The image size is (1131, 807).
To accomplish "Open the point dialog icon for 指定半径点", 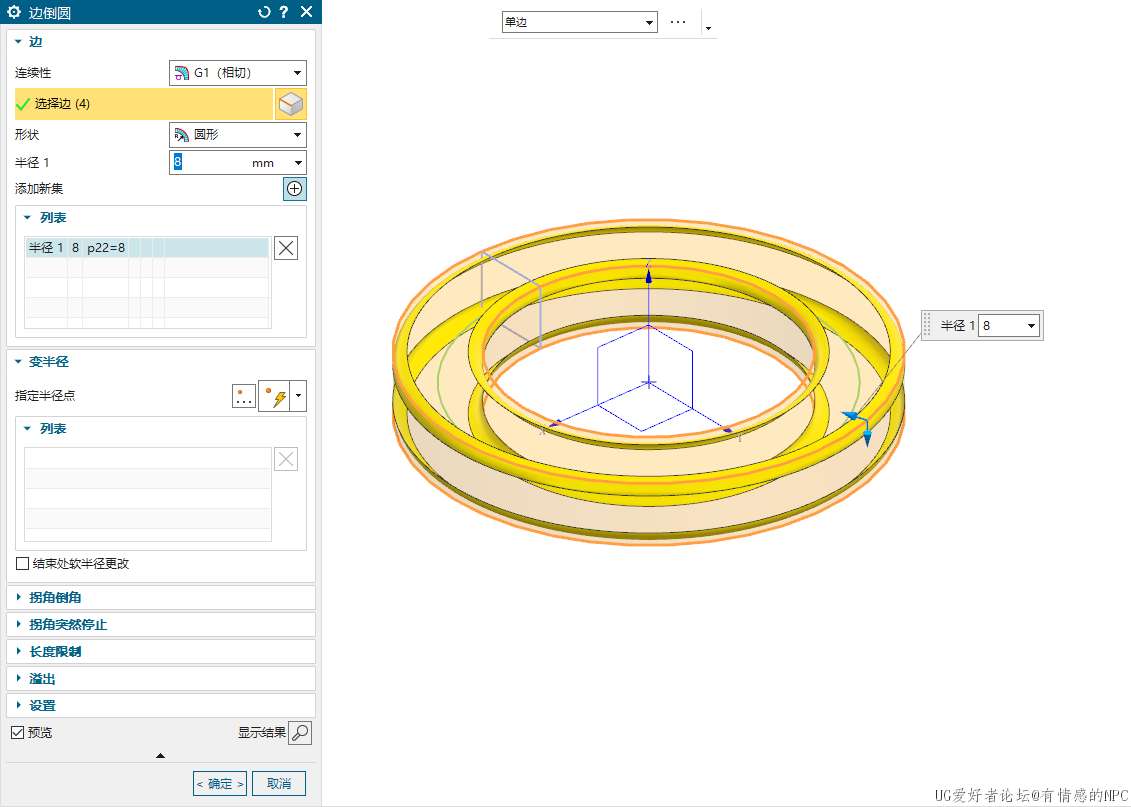I will (244, 396).
